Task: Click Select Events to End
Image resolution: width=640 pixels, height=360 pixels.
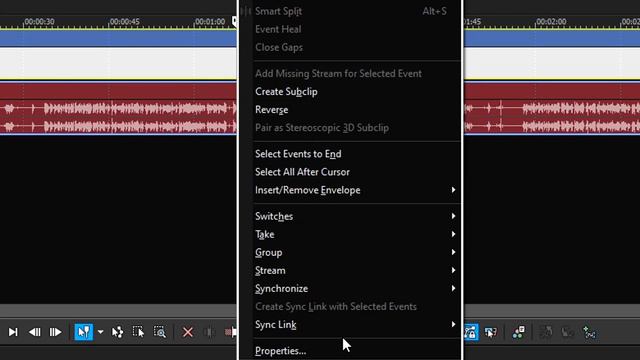Action: coord(298,154)
